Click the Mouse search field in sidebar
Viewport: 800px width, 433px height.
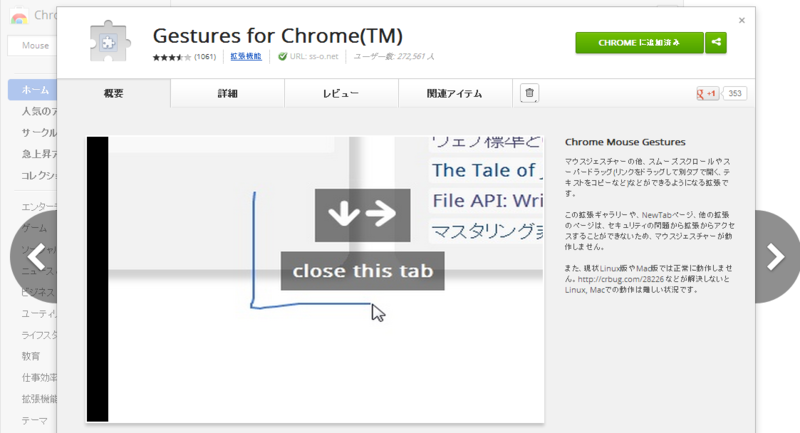click(x=33, y=45)
